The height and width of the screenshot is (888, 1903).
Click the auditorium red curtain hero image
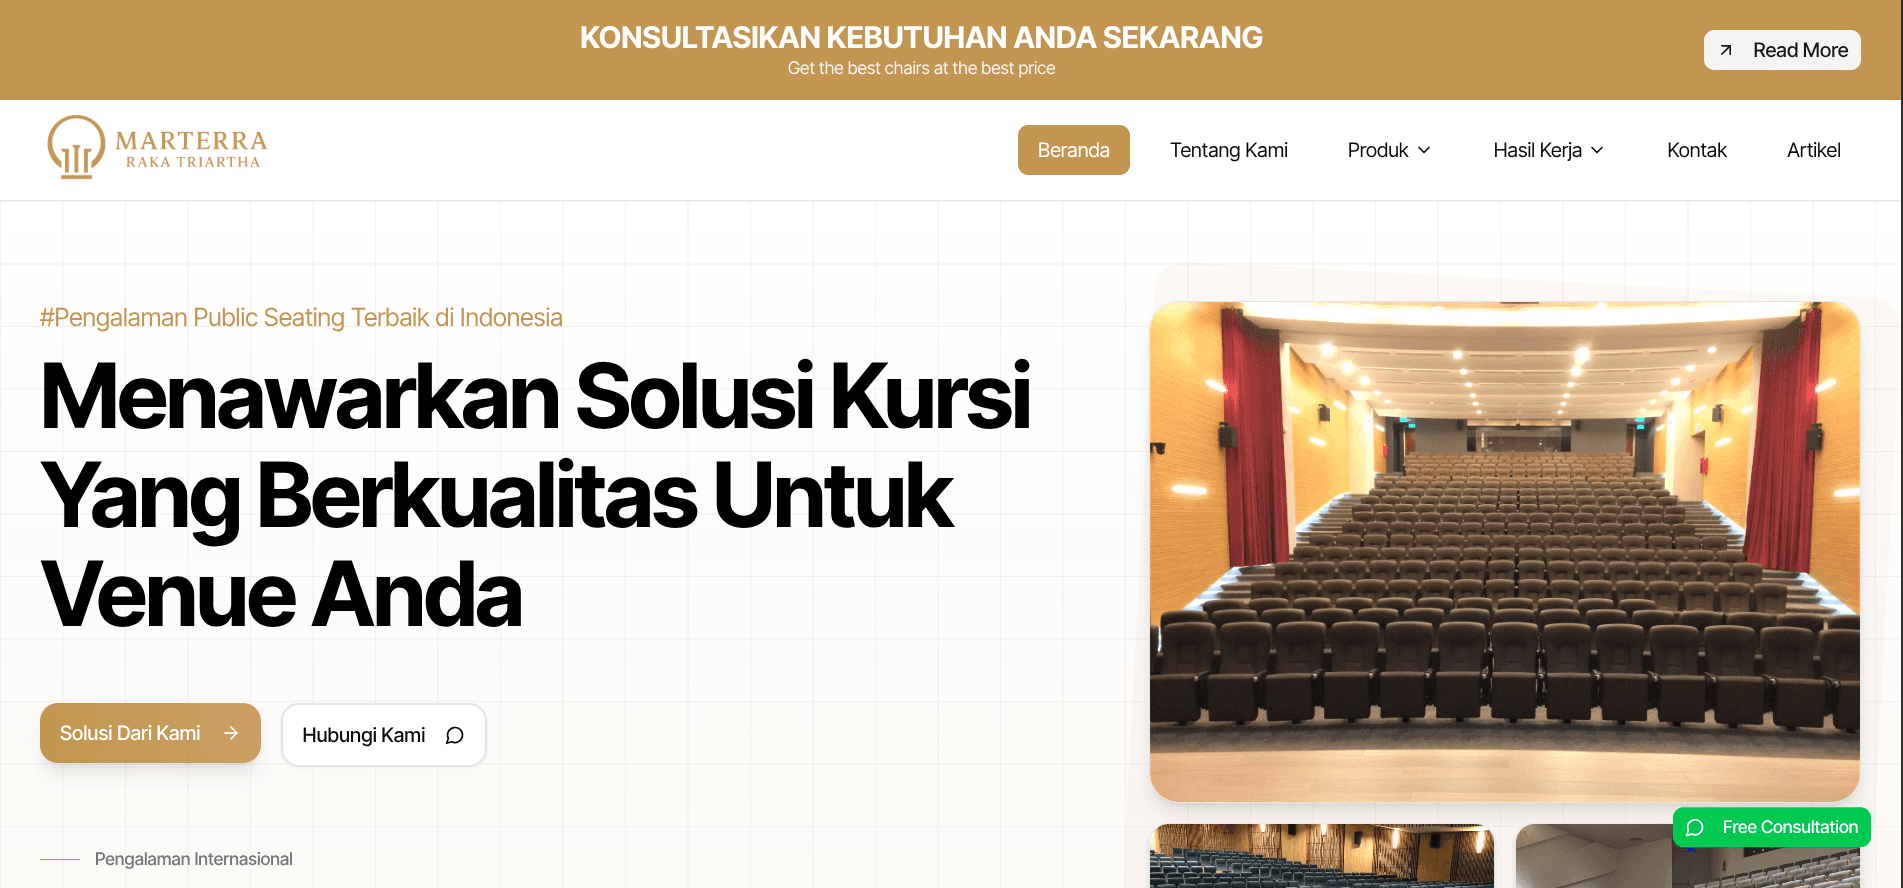1505,551
